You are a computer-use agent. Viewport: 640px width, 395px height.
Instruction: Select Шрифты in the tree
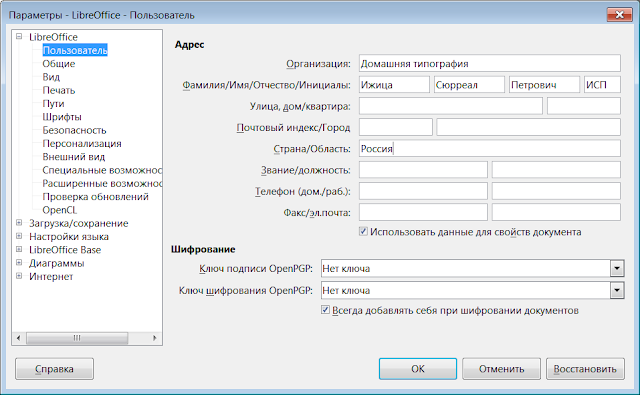coord(62,117)
